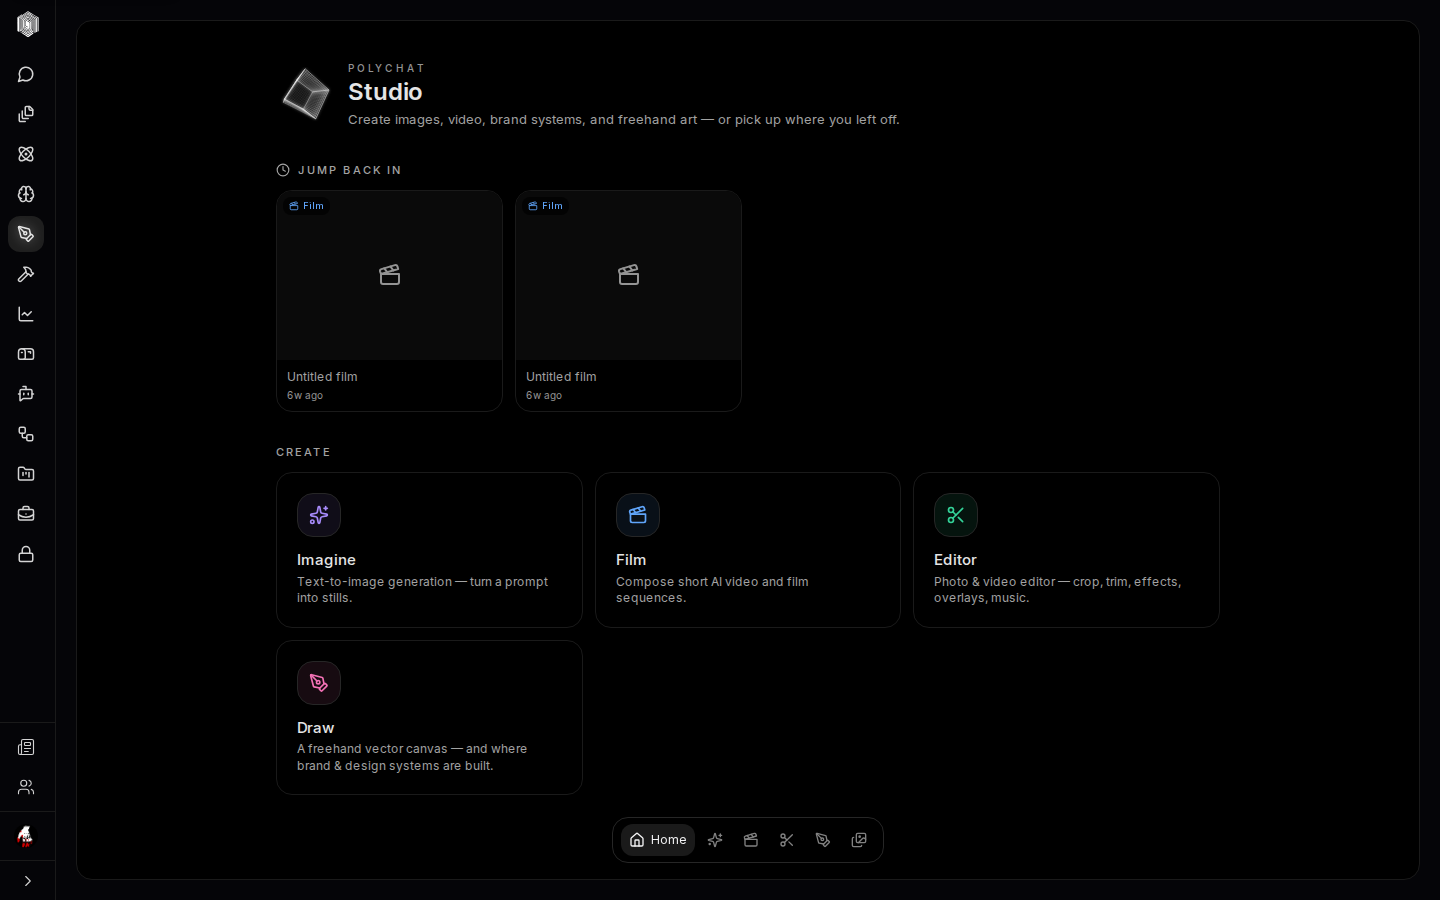Open the chat bubble icon in sidebar

click(x=26, y=74)
